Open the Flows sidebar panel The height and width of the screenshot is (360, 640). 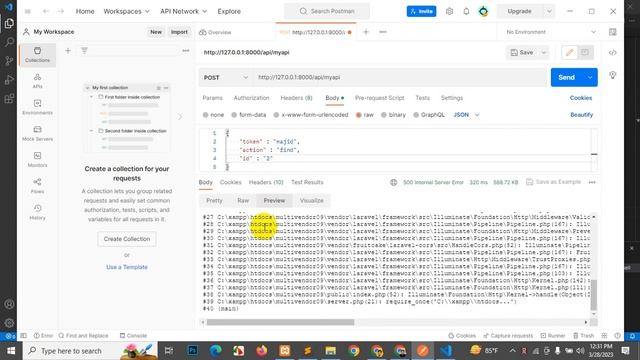pyautogui.click(x=37, y=186)
